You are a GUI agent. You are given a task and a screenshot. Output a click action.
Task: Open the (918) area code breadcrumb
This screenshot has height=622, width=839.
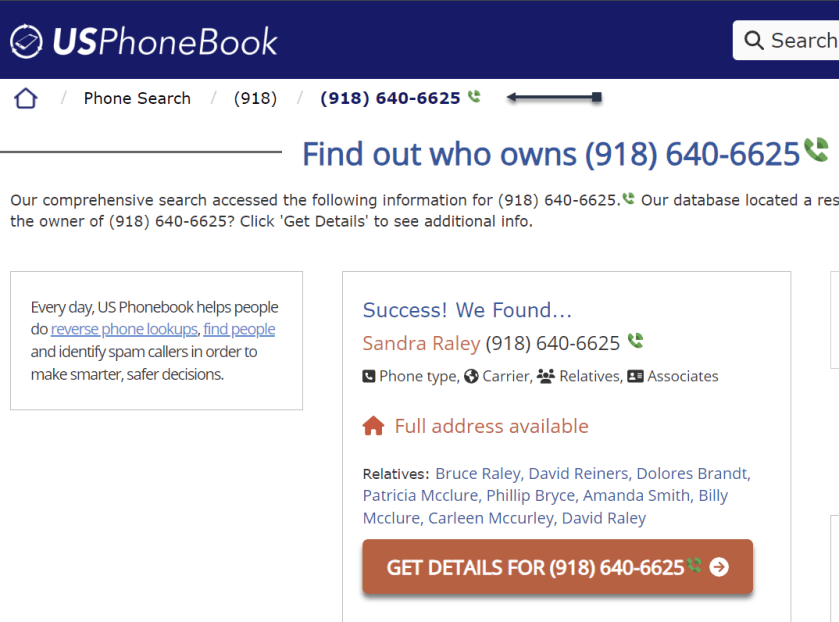click(255, 98)
